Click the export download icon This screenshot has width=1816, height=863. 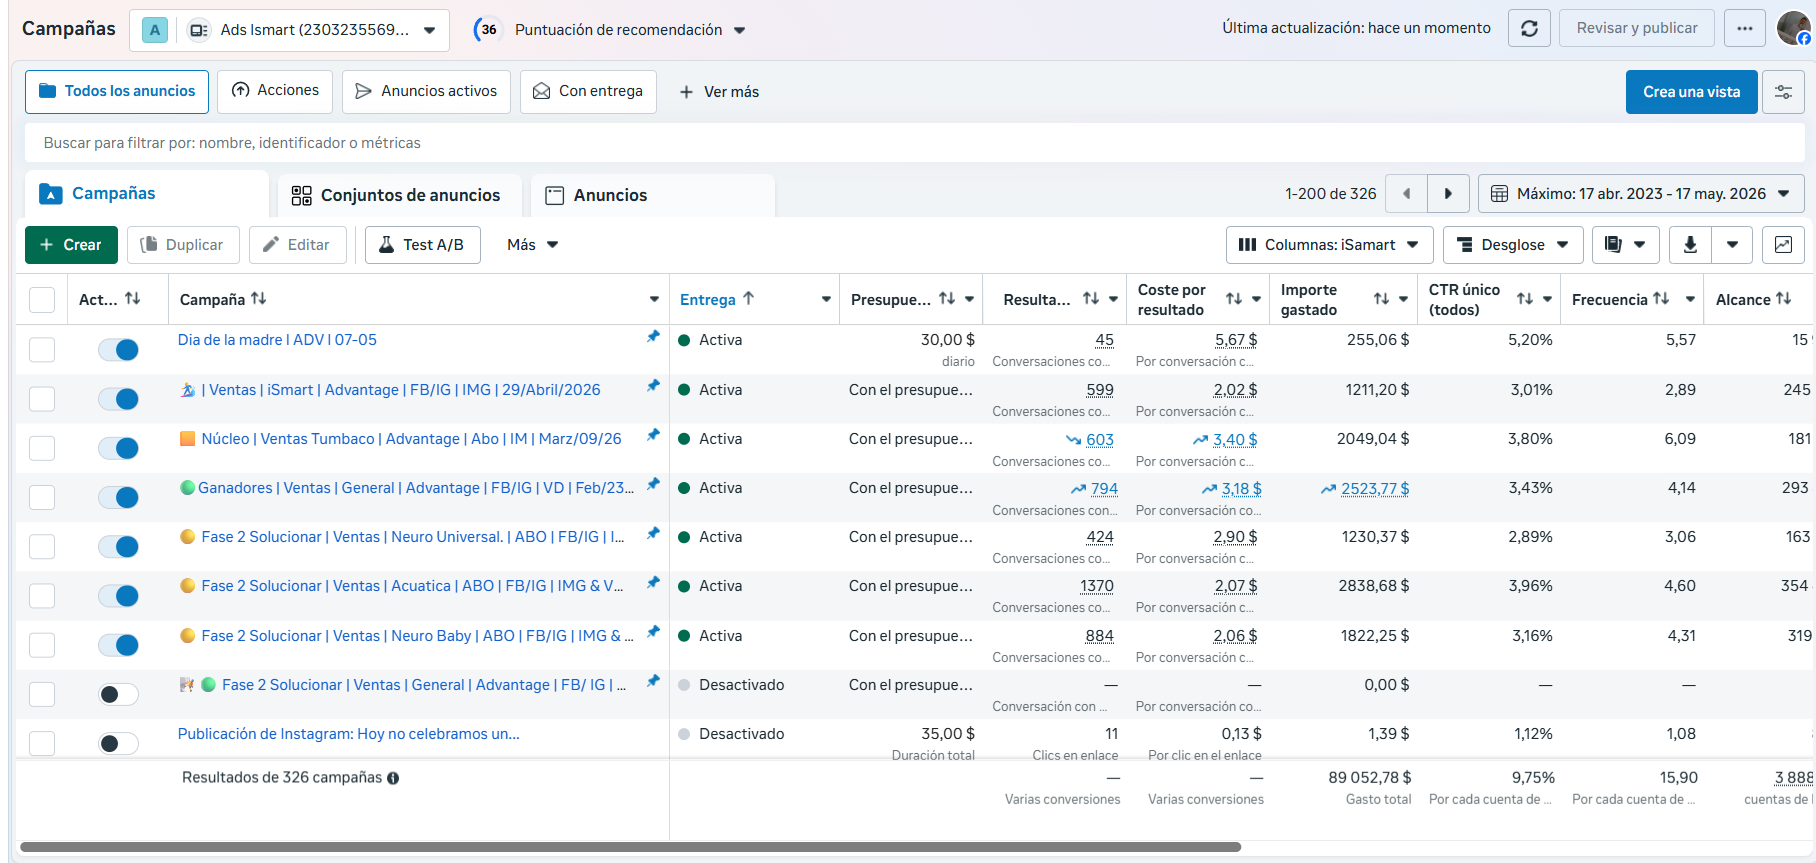coord(1690,245)
